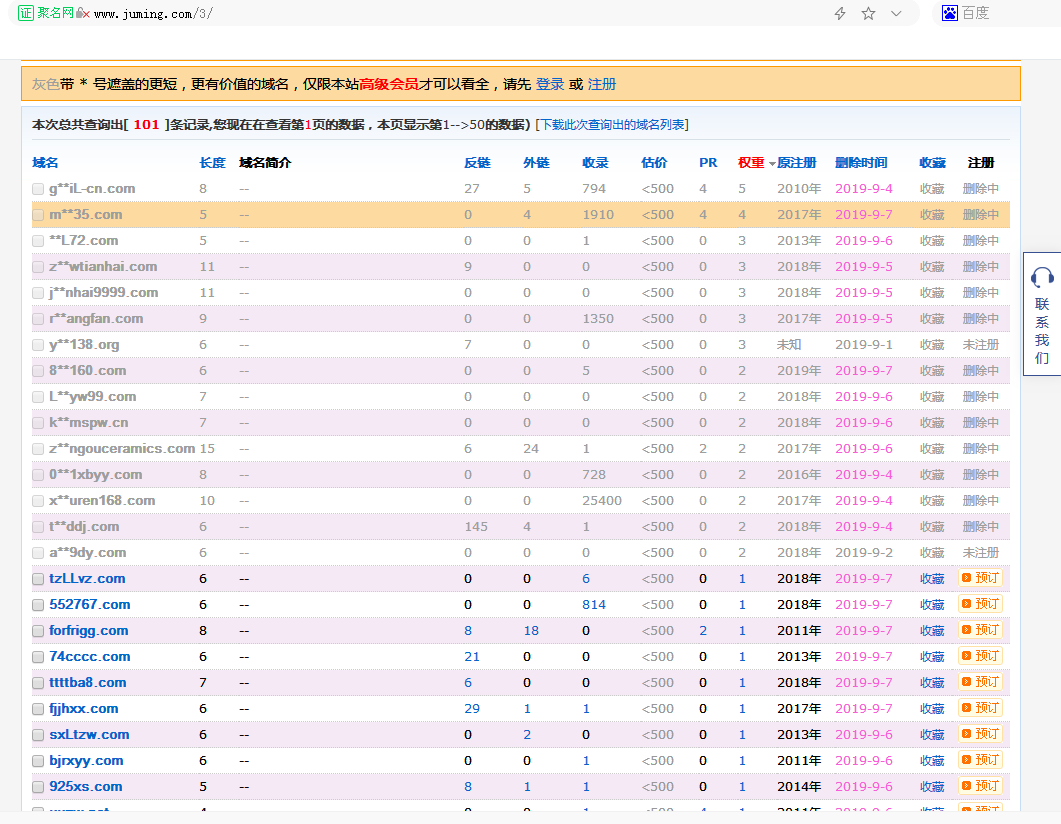
Task: Click 收藏 for the fjjhxx.com row
Action: [x=932, y=708]
